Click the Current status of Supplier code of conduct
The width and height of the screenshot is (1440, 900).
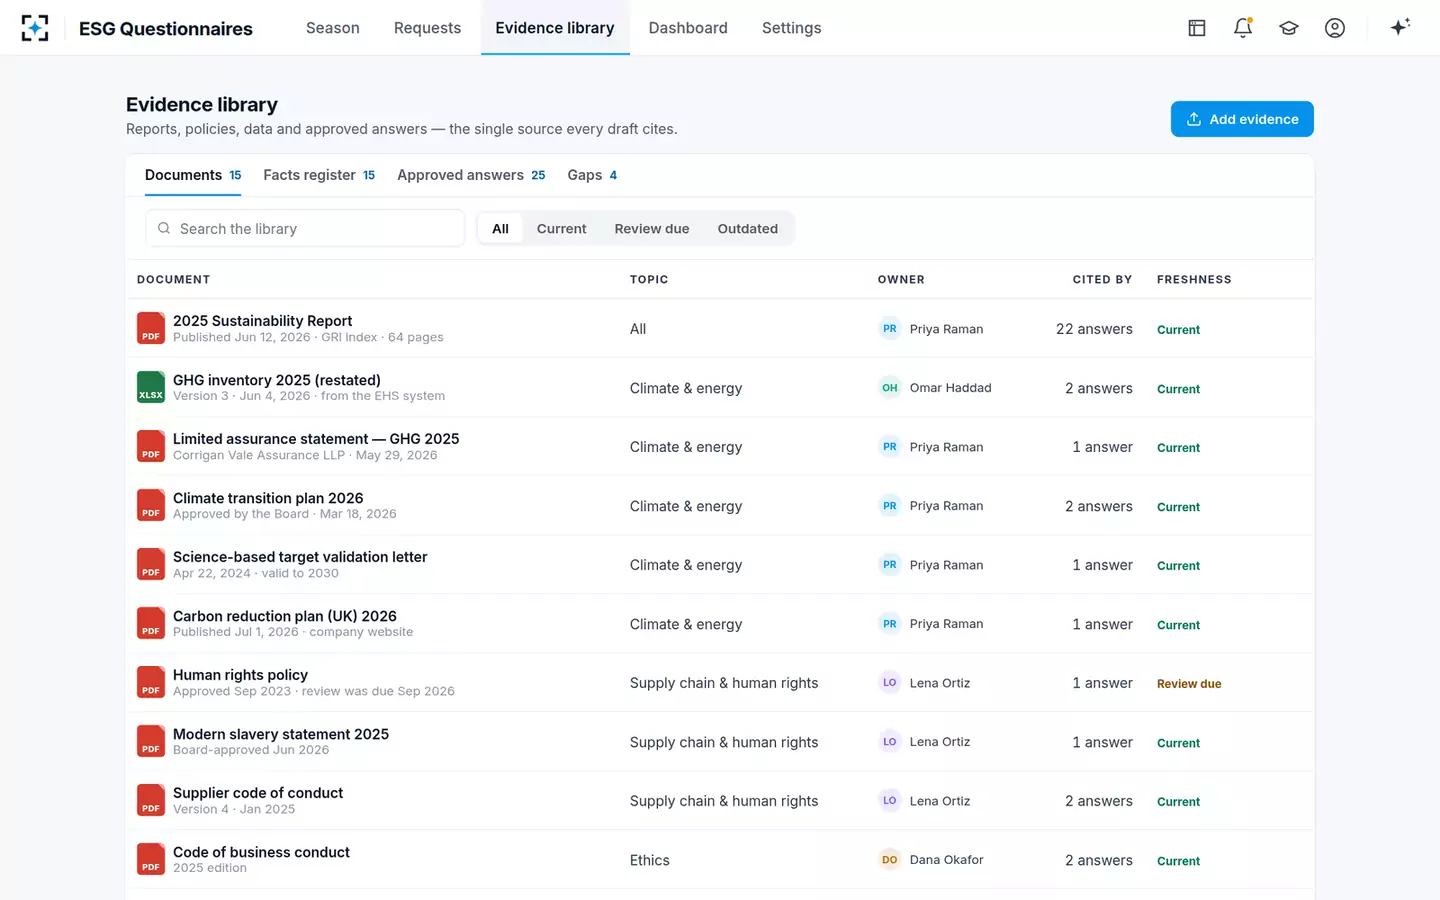point(1178,802)
